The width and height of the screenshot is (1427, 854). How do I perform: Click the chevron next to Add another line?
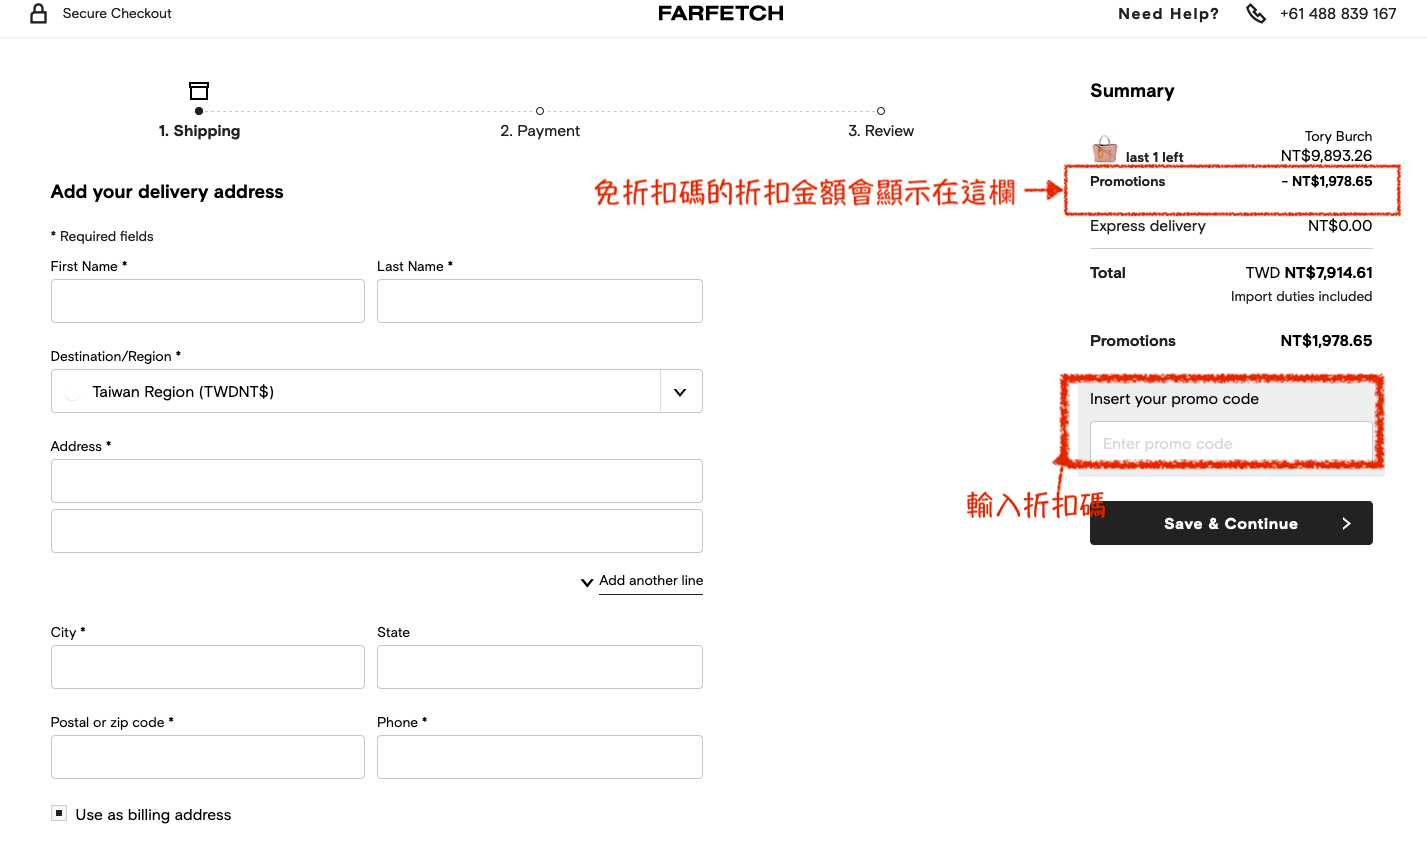[587, 582]
